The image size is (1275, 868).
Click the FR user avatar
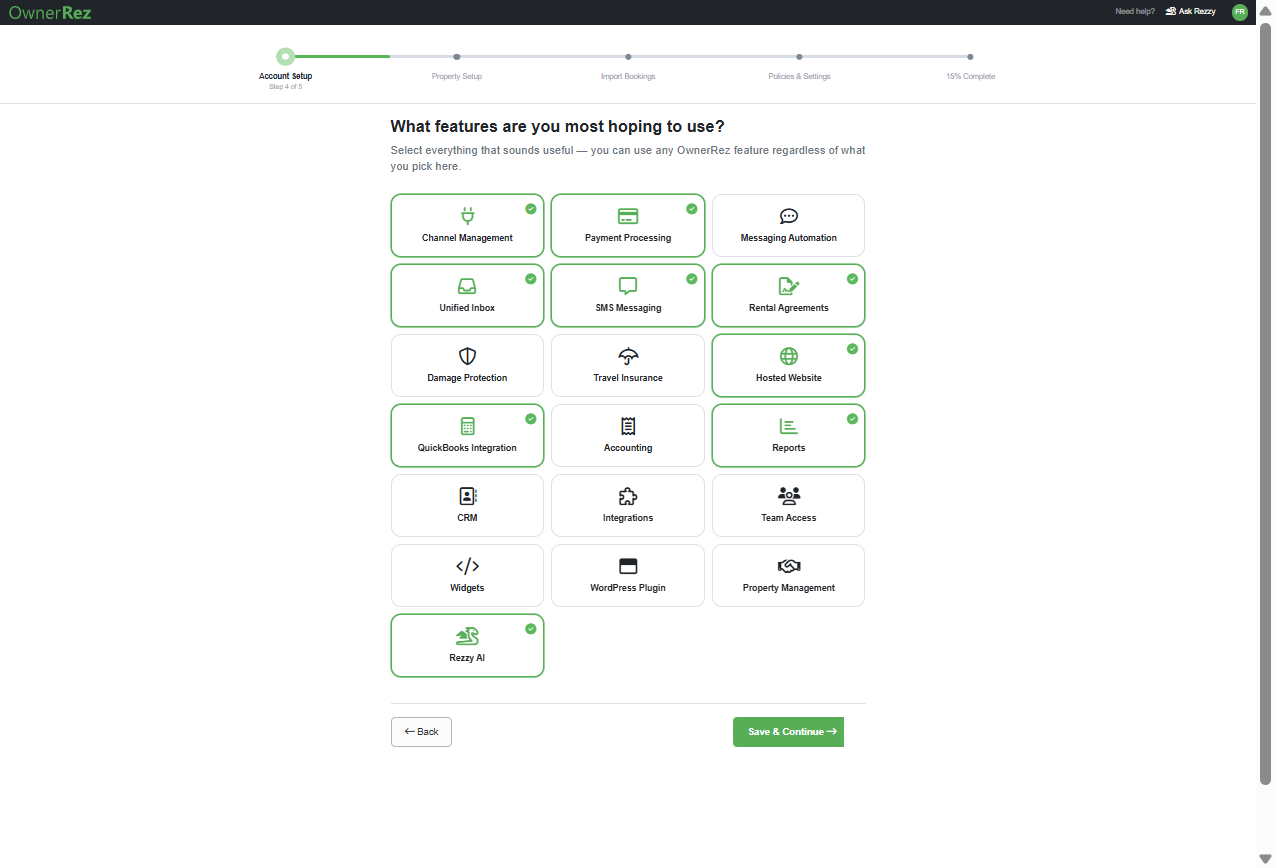click(x=1240, y=12)
